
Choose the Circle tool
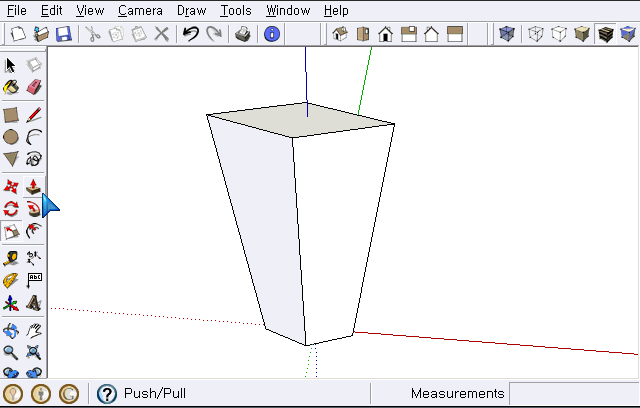click(x=11, y=137)
